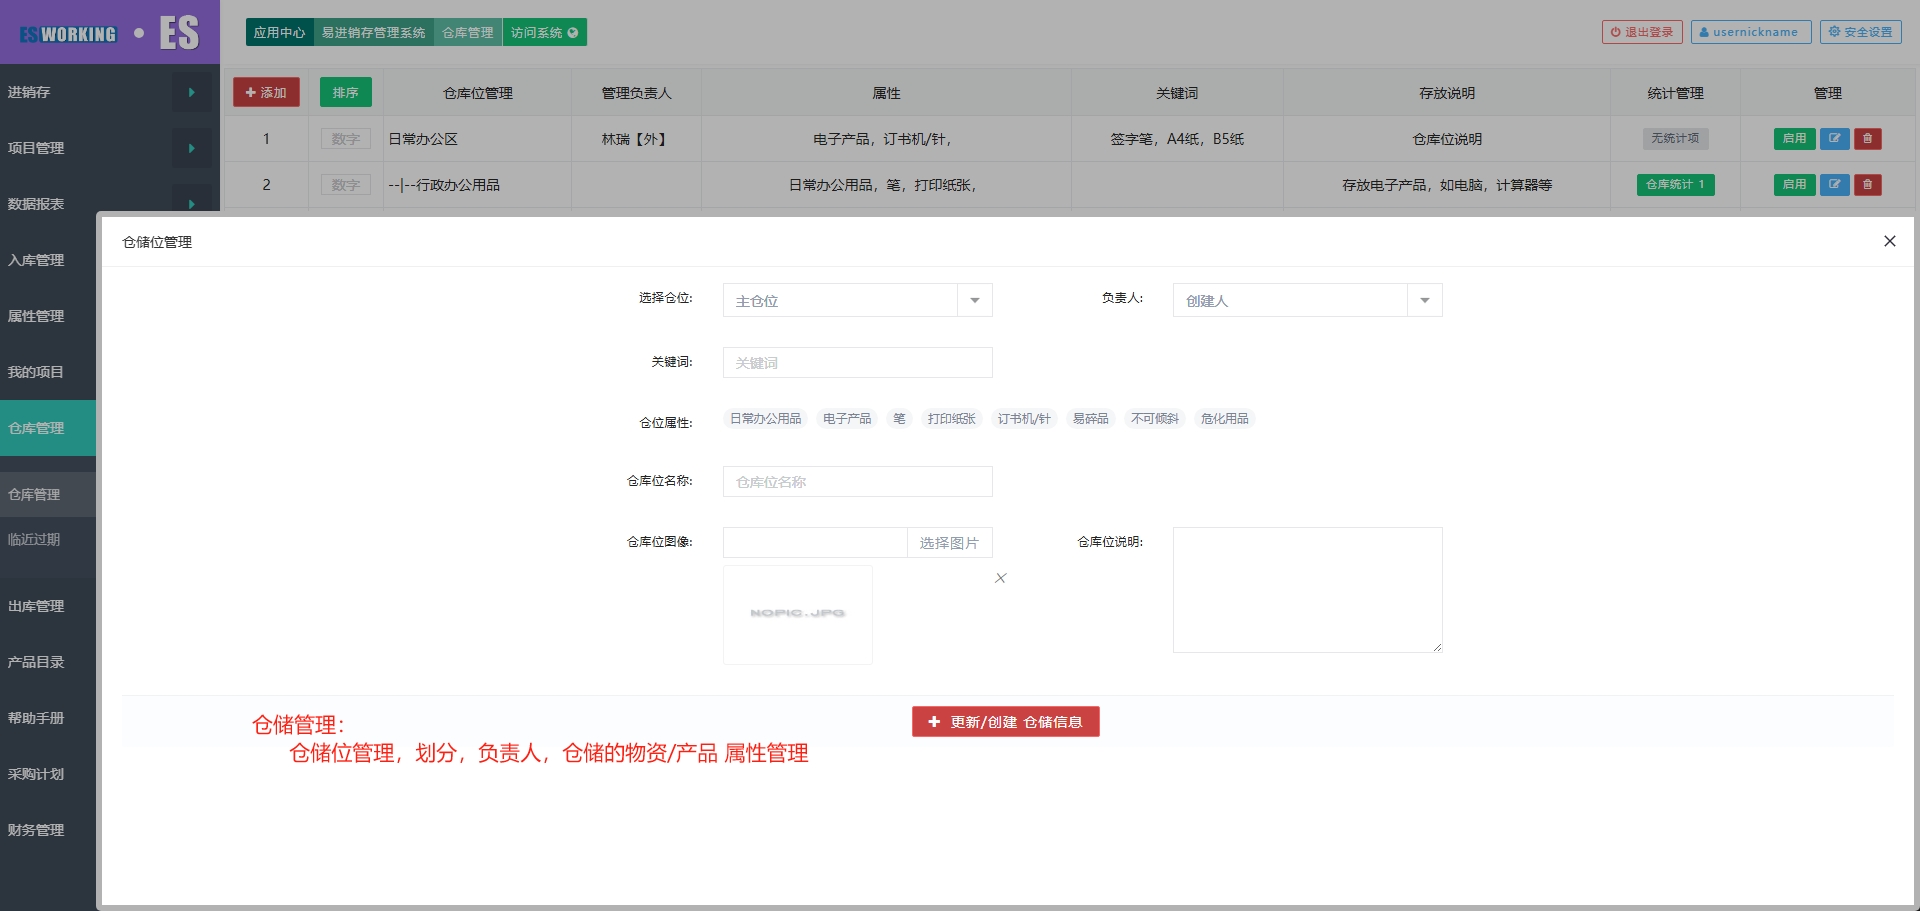This screenshot has width=1920, height=911.
Task: Select 出库管理 in the sidebar
Action: click(36, 606)
